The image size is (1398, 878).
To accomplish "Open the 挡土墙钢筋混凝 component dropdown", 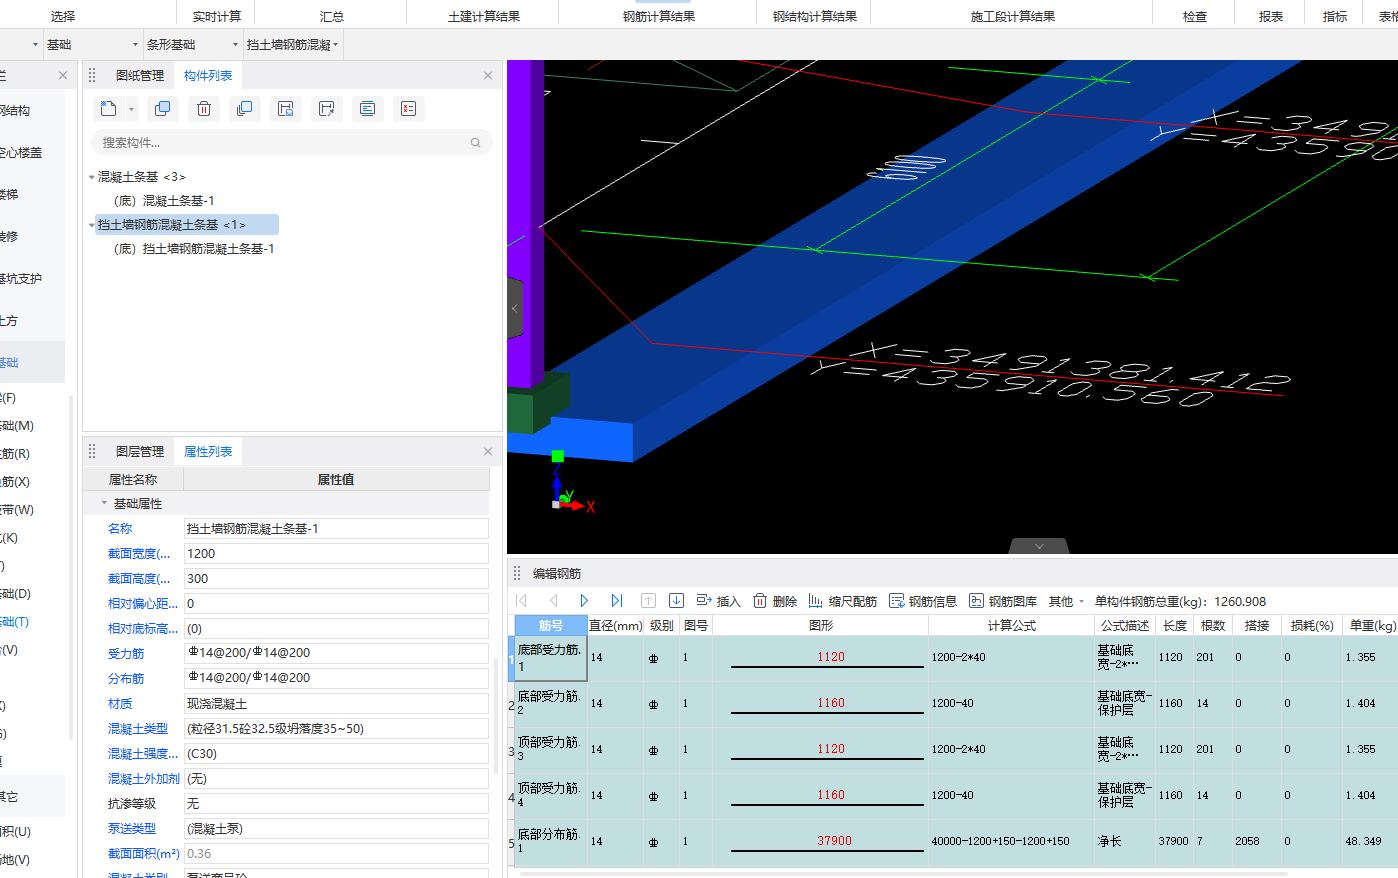I will [293, 45].
